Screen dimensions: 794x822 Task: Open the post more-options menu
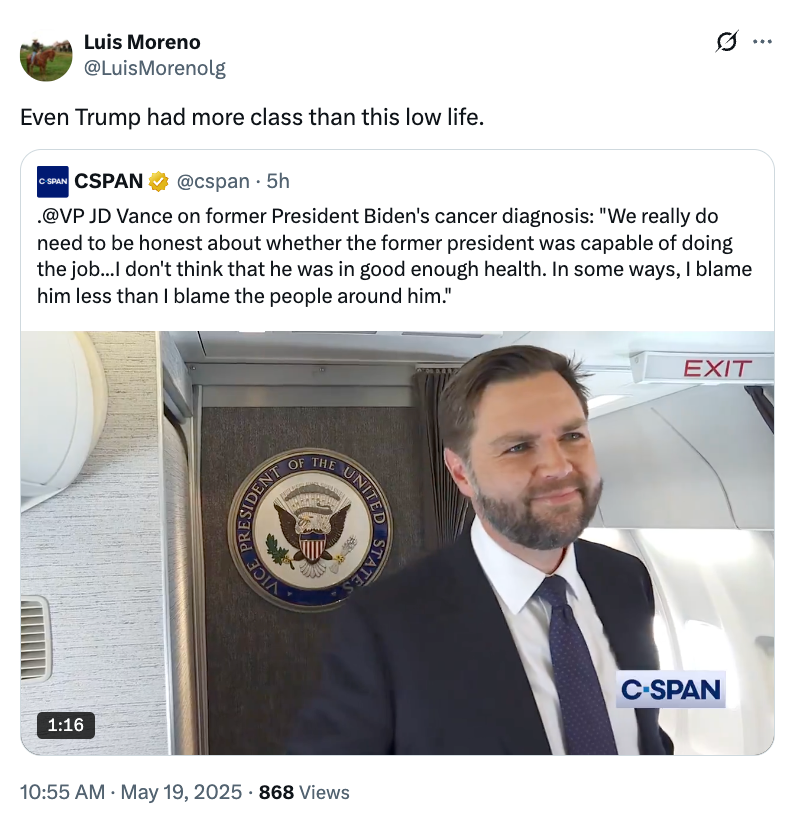[761, 41]
